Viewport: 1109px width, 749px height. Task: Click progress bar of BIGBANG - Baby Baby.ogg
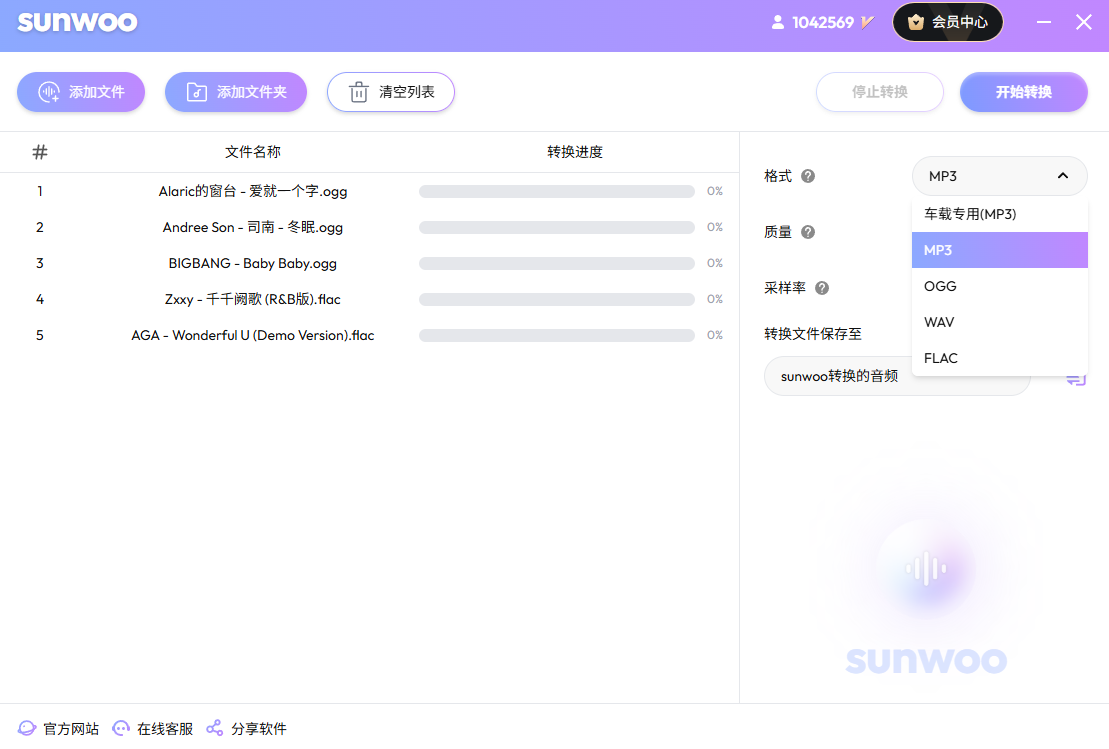coord(557,263)
